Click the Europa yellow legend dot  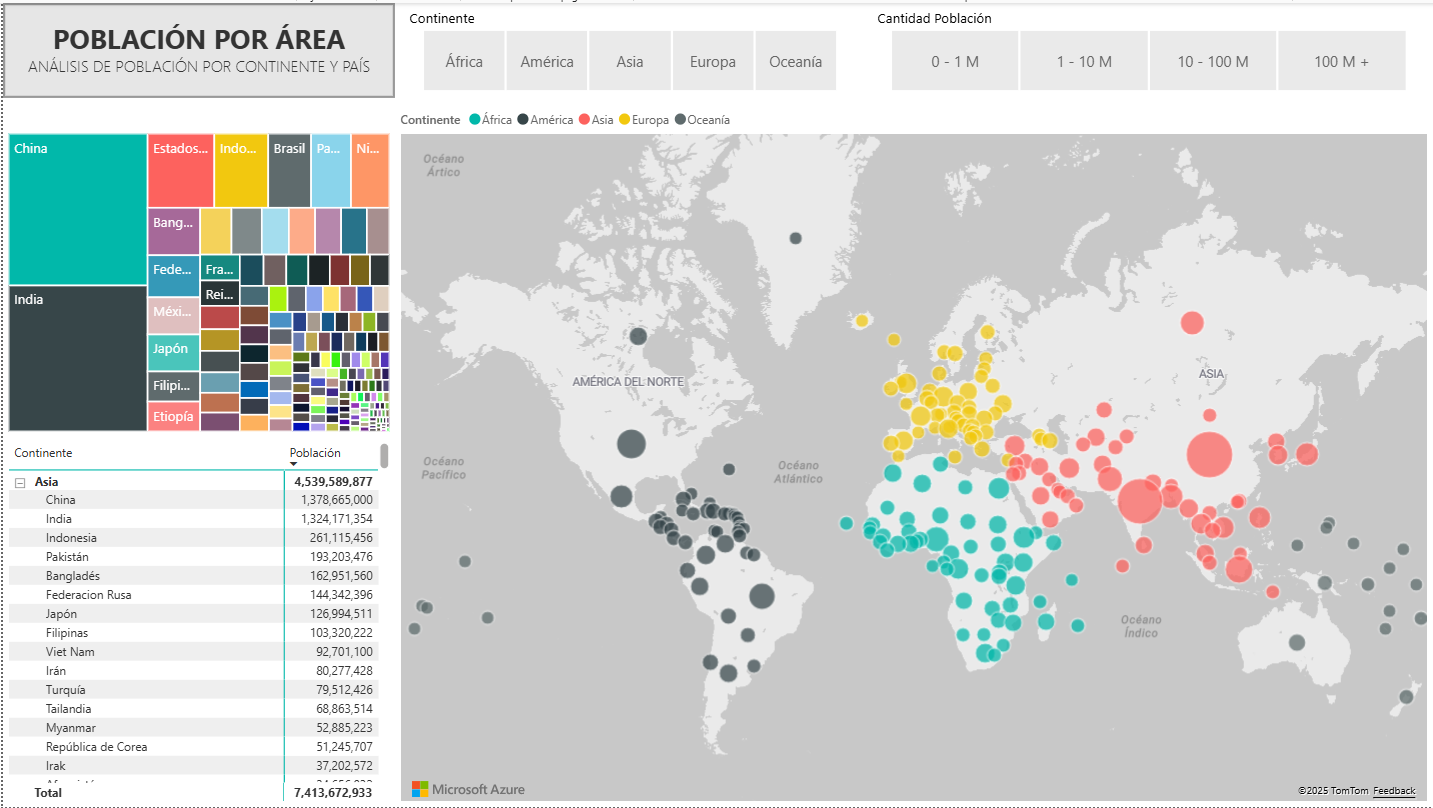pos(625,120)
